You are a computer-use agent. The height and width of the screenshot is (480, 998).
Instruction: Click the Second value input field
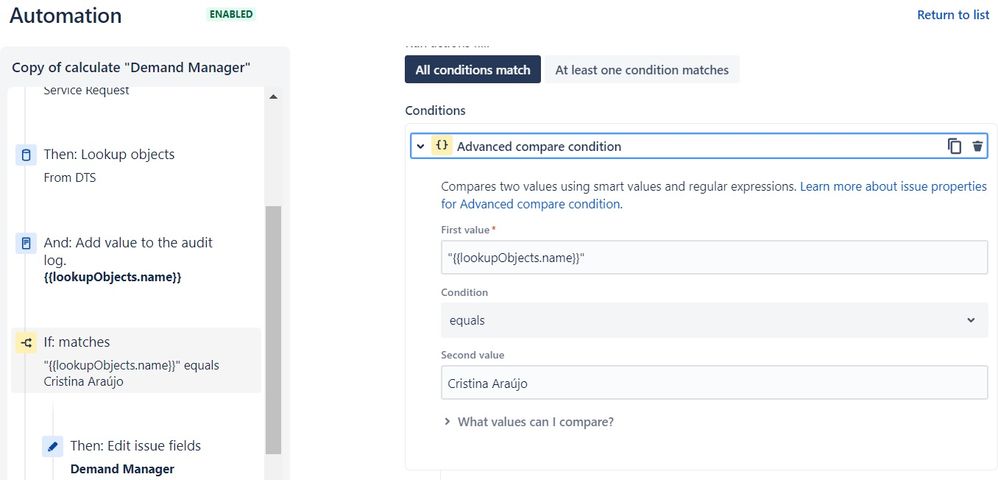point(714,383)
